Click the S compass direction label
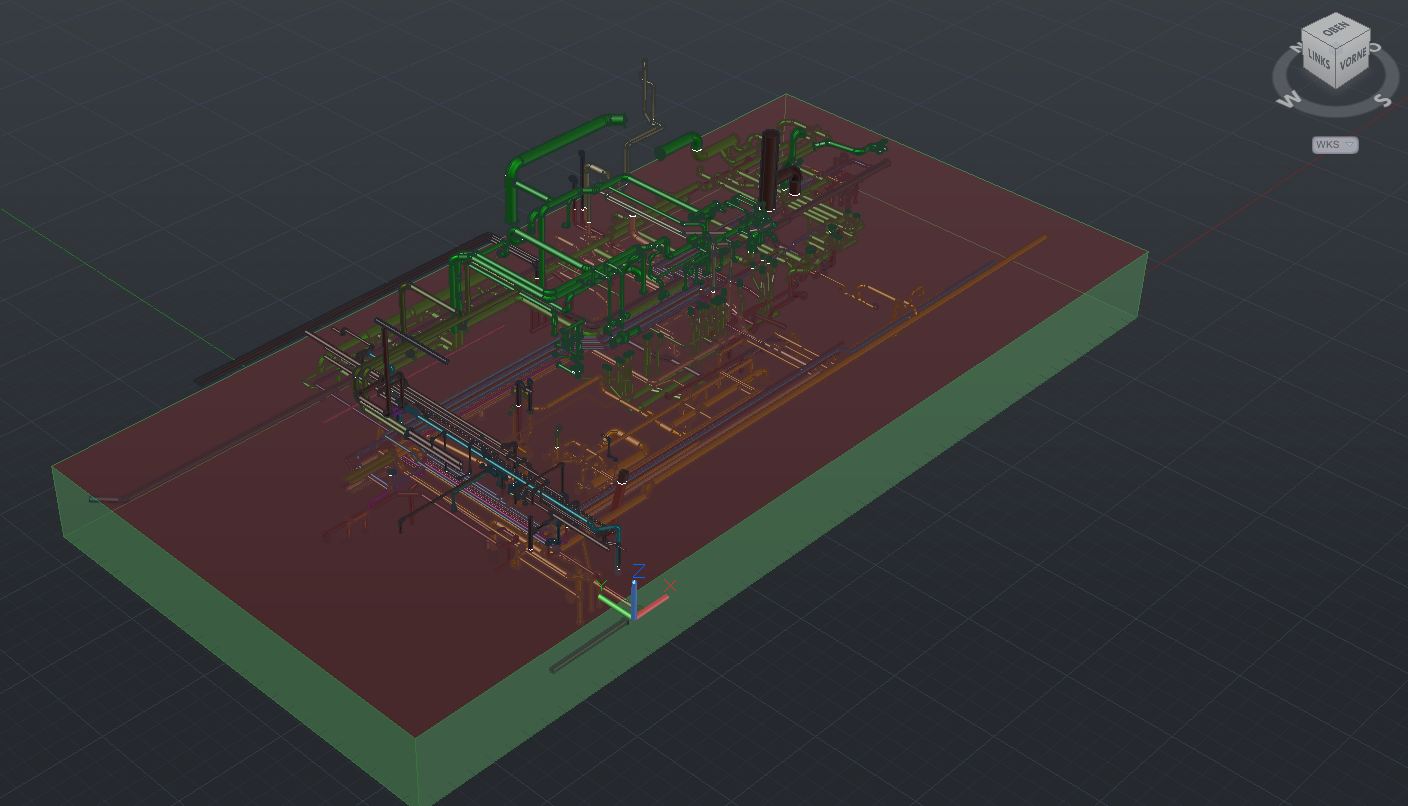 pos(1383,99)
